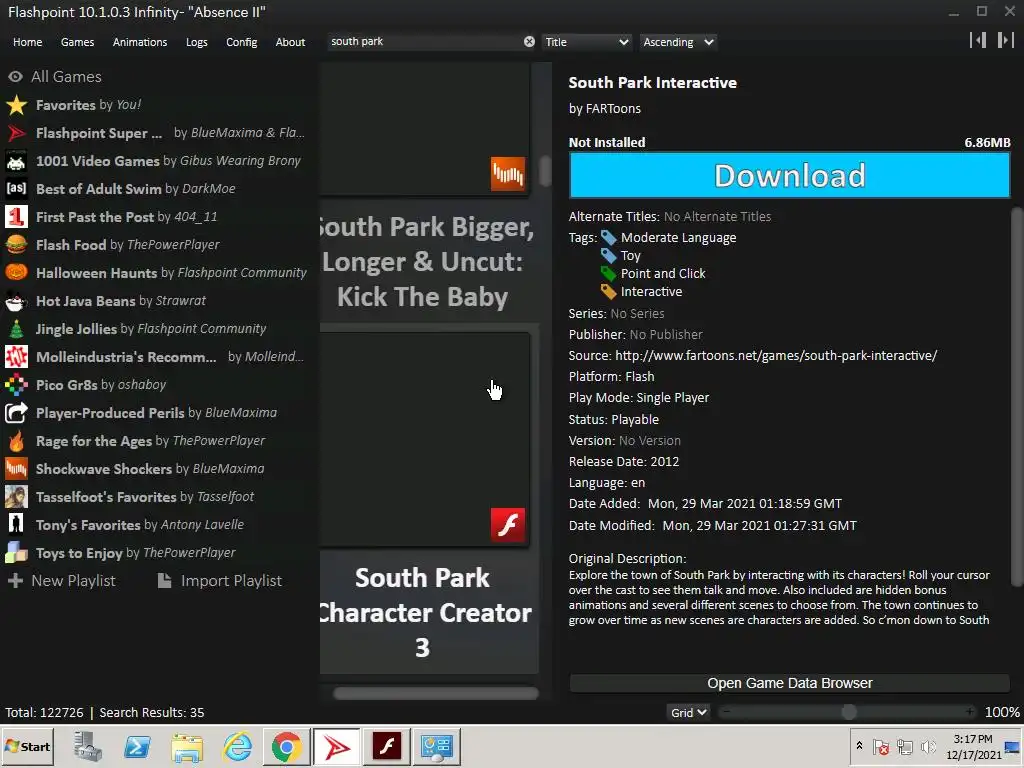Image resolution: width=1024 pixels, height=768 pixels.
Task: Click the Hot Java Beans coffee icon
Action: (x=16, y=300)
